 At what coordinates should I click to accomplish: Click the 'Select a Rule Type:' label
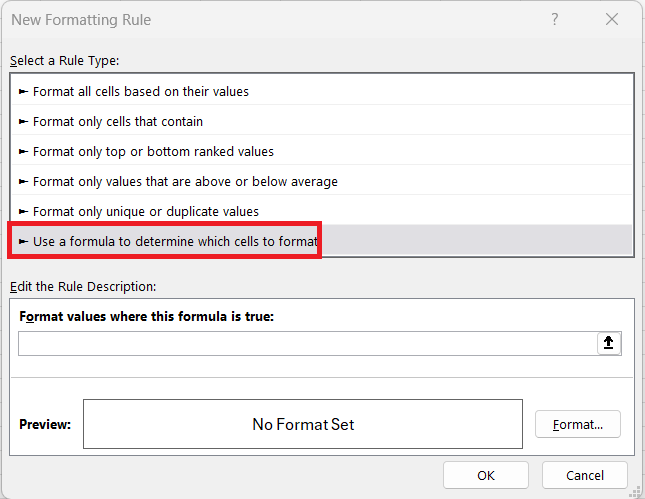(65, 61)
